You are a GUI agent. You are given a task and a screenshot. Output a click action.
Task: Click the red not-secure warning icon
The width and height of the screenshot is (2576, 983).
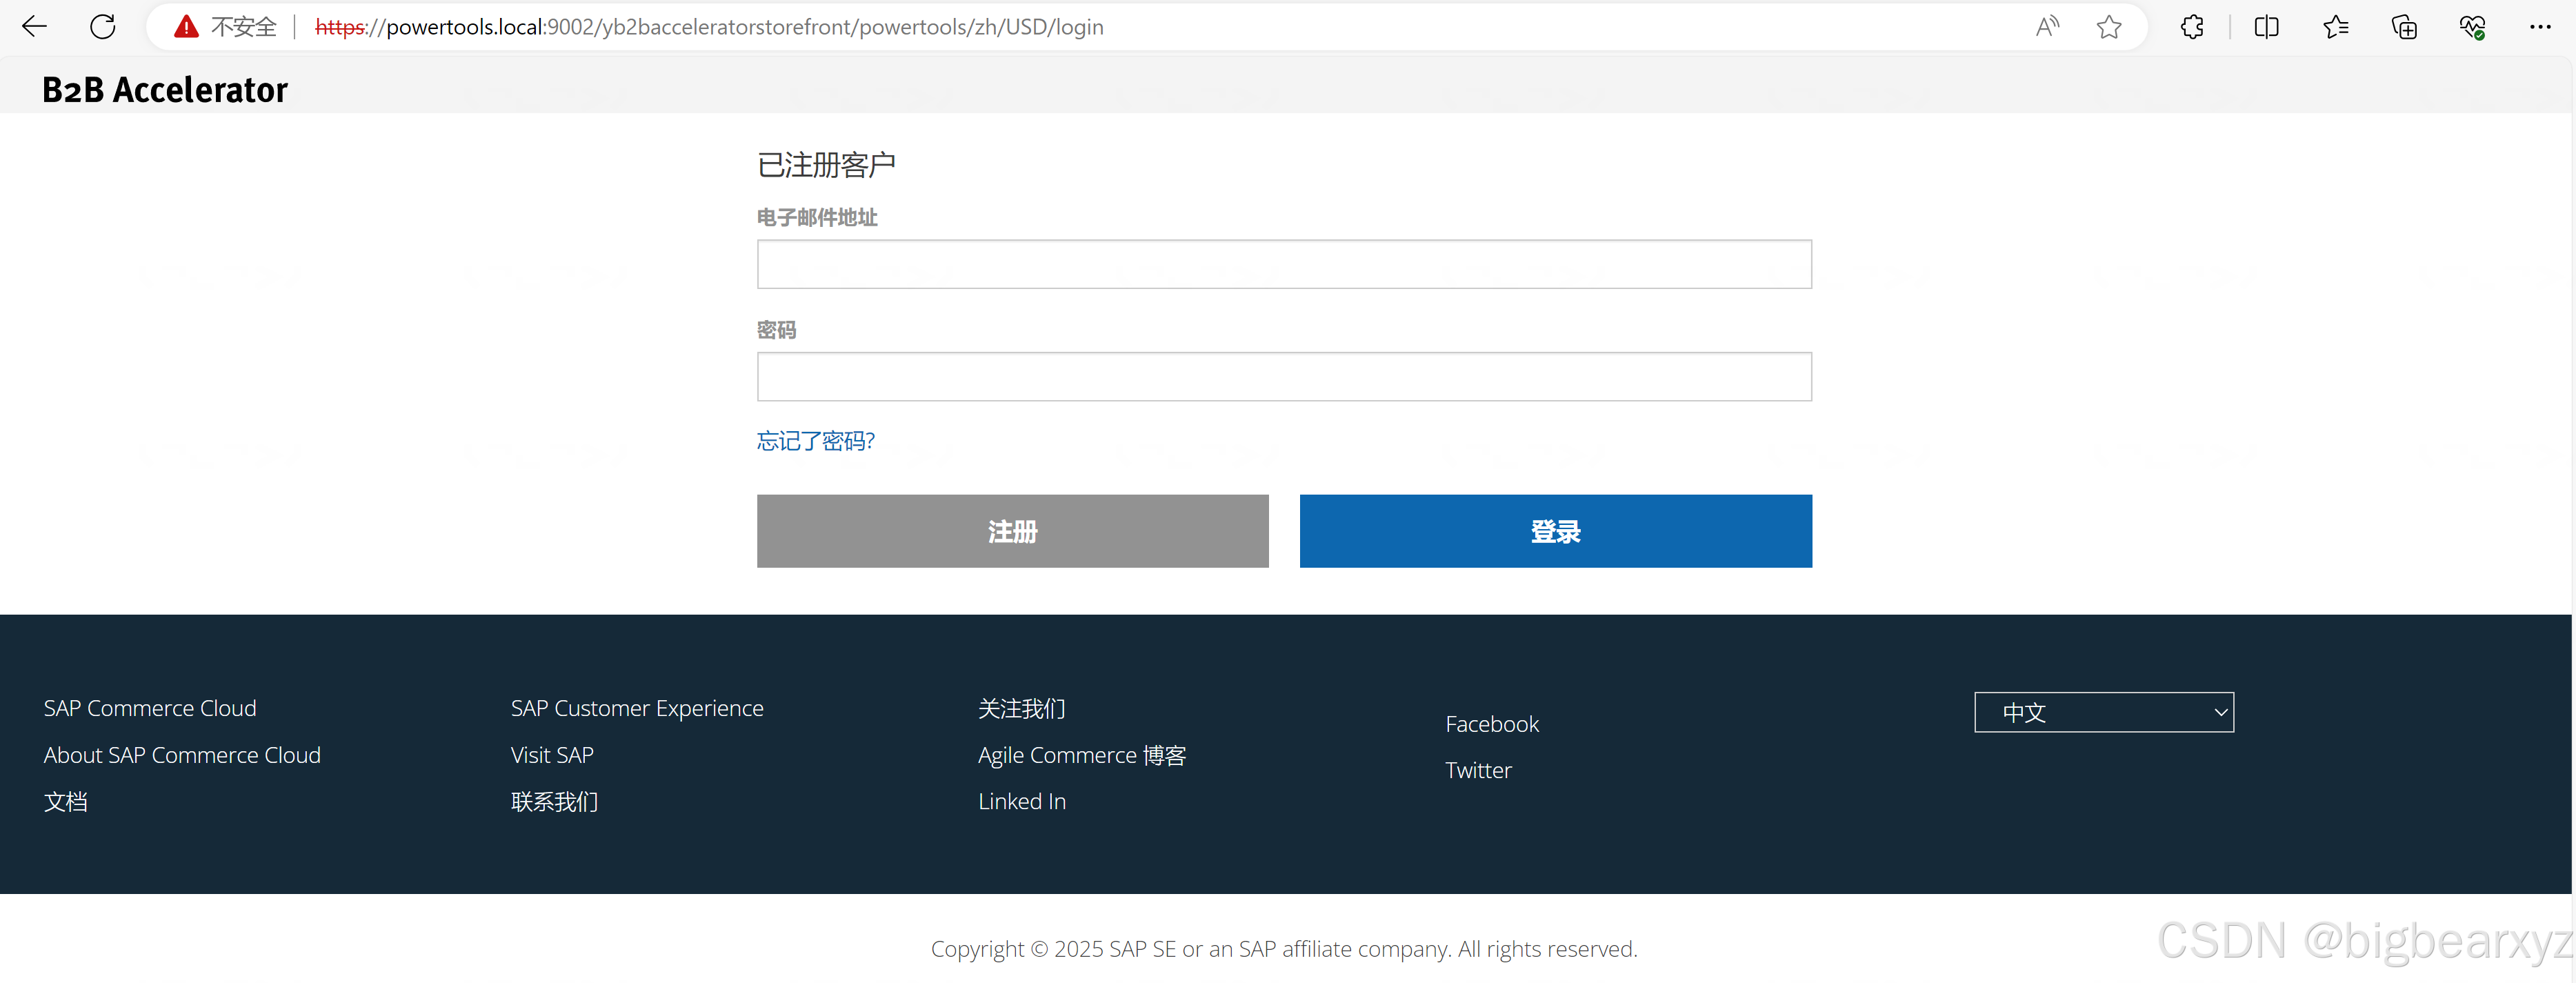pyautogui.click(x=186, y=27)
